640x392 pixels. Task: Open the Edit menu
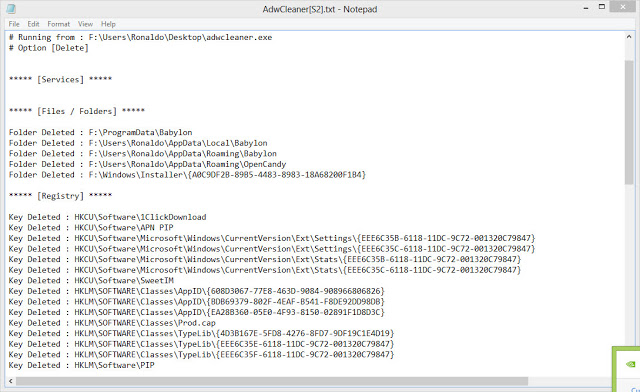click(x=33, y=24)
